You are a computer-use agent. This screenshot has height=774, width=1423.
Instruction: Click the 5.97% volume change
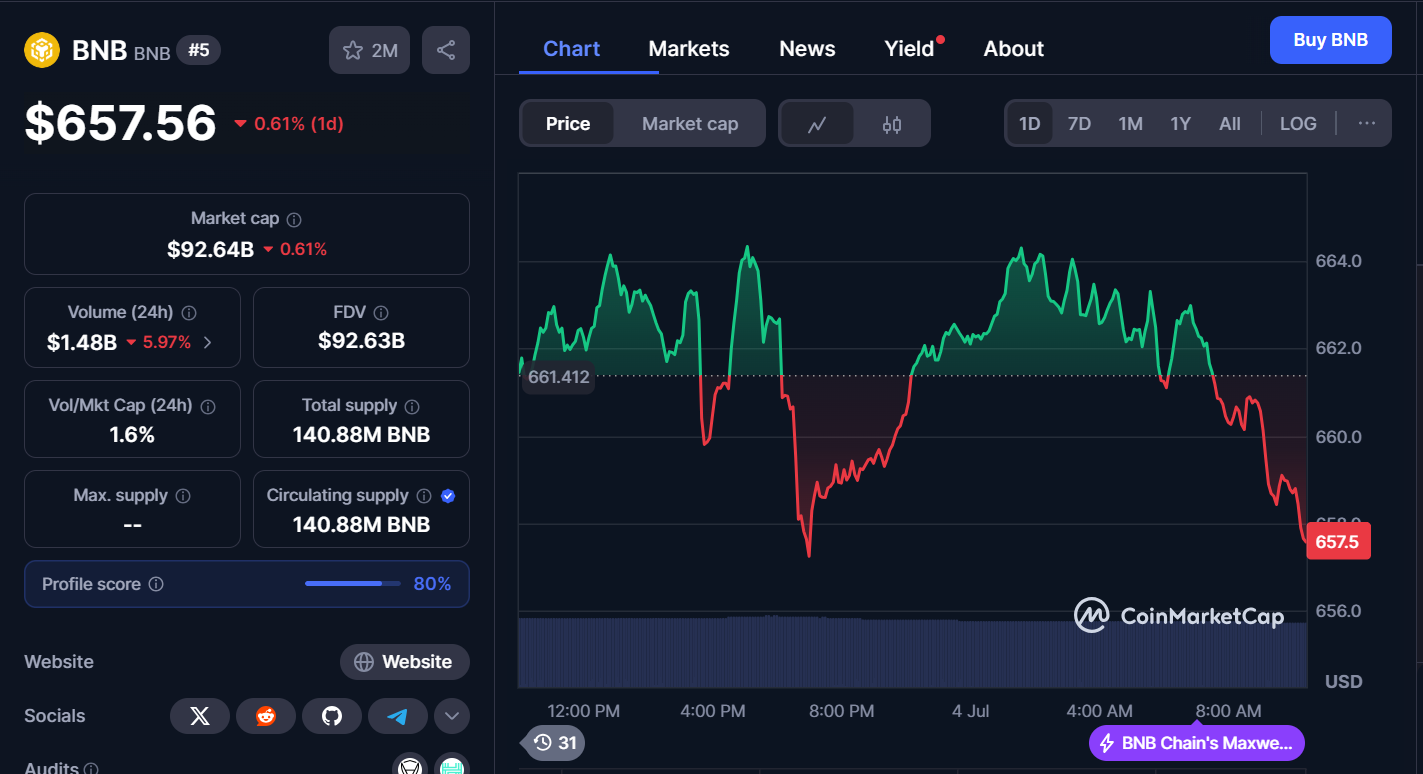click(159, 342)
